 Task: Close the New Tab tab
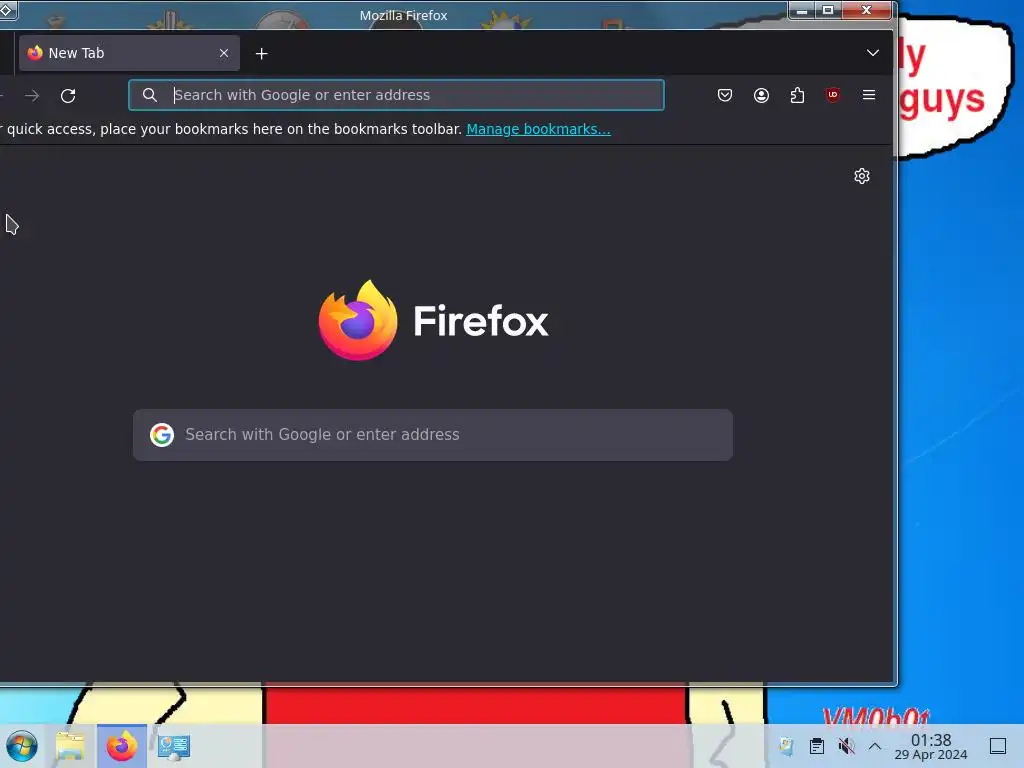(224, 53)
